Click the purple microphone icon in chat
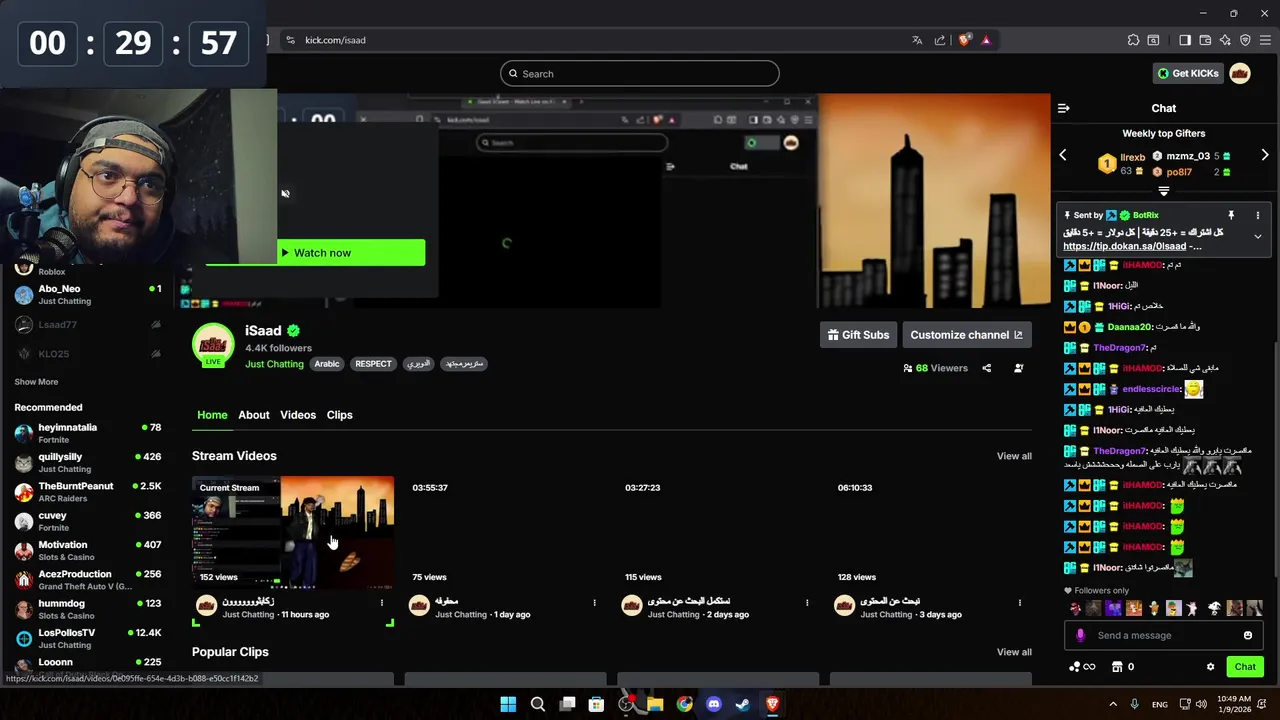The image size is (1280, 720). [x=1080, y=635]
